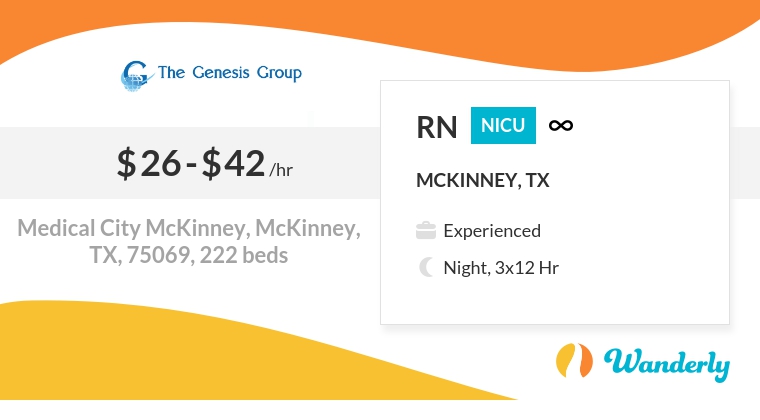Click the RN job title text
The image size is (760, 420).
[437, 126]
